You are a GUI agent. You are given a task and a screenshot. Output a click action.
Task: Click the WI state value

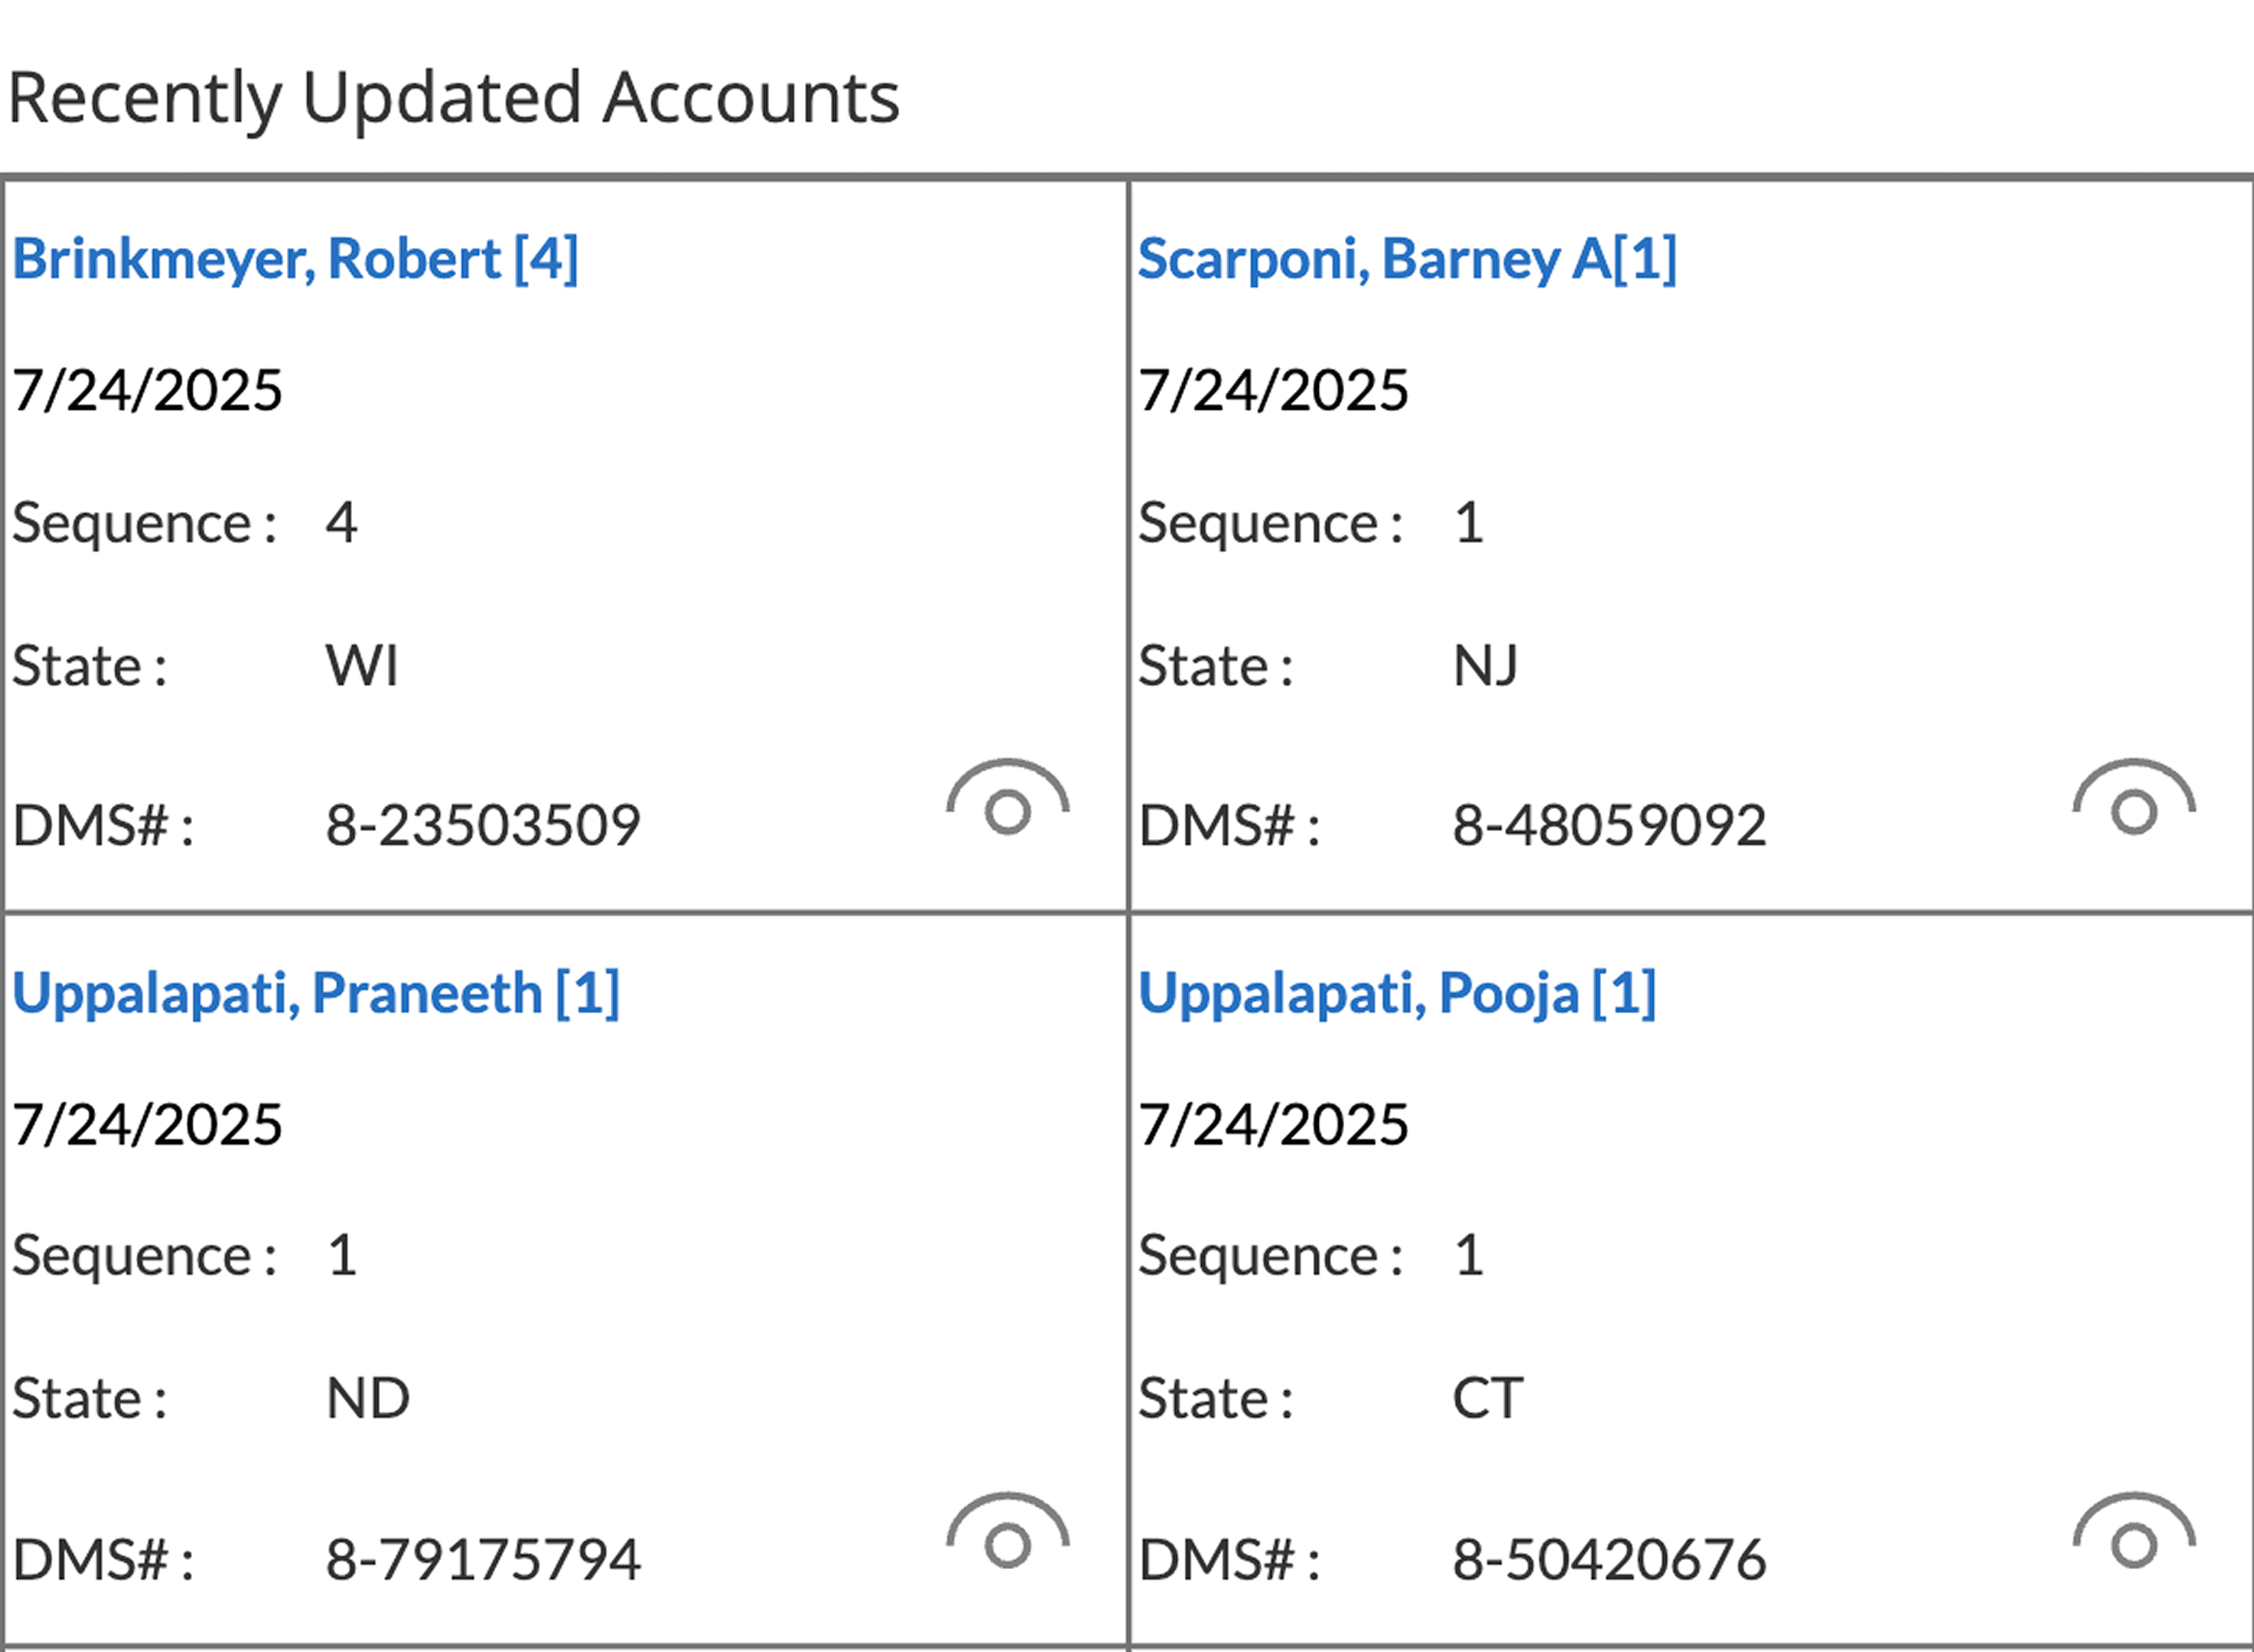click(362, 666)
